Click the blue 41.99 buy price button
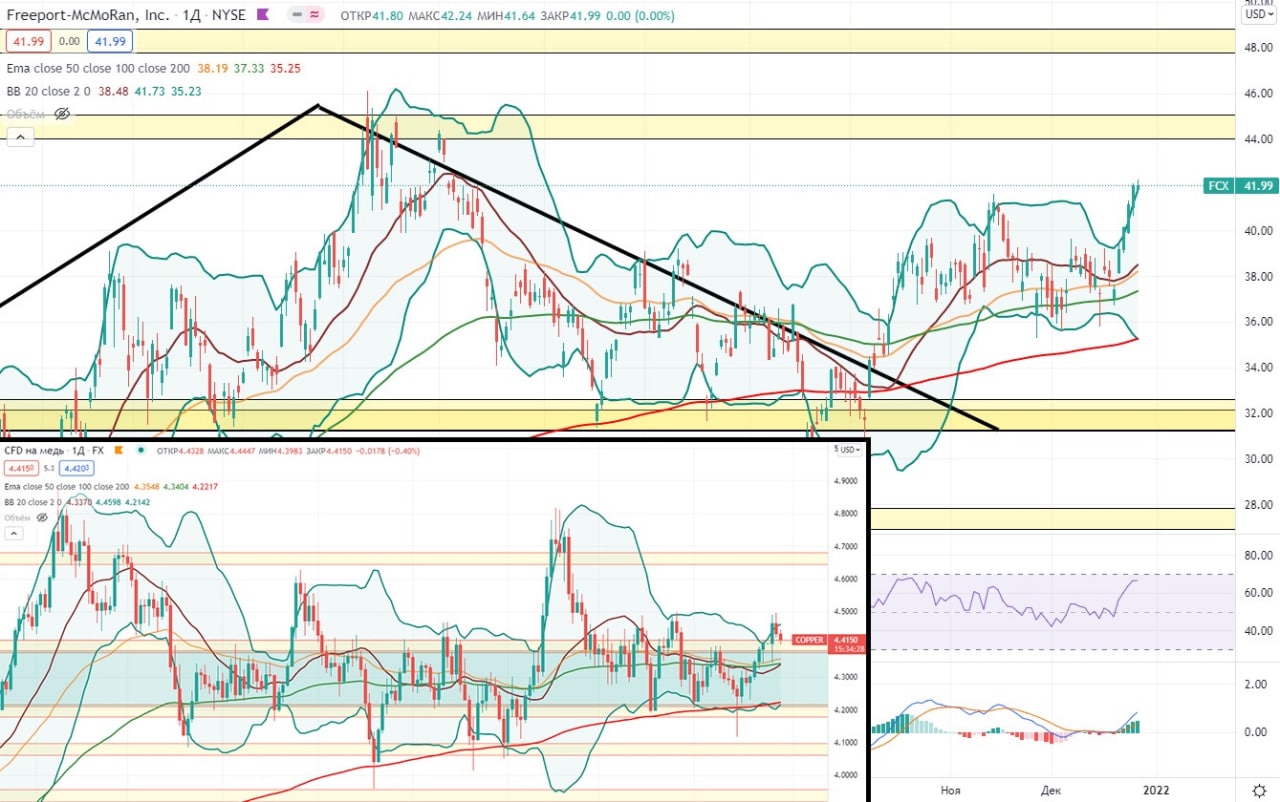Viewport: 1280px width, 802px height. pyautogui.click(x=110, y=41)
